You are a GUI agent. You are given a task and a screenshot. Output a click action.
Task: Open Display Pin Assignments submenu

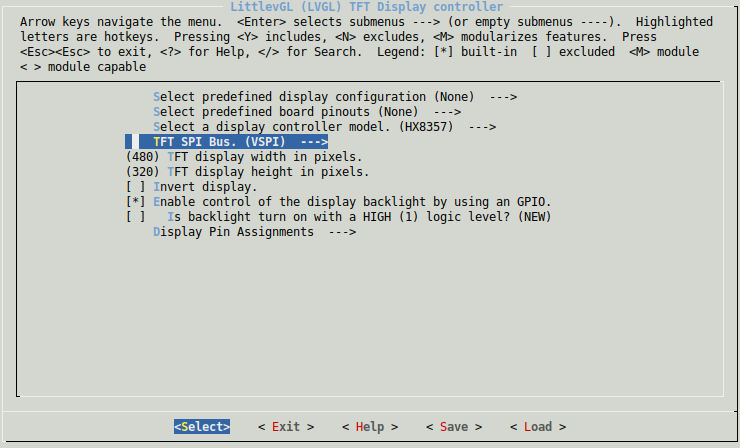pyautogui.click(x=255, y=232)
